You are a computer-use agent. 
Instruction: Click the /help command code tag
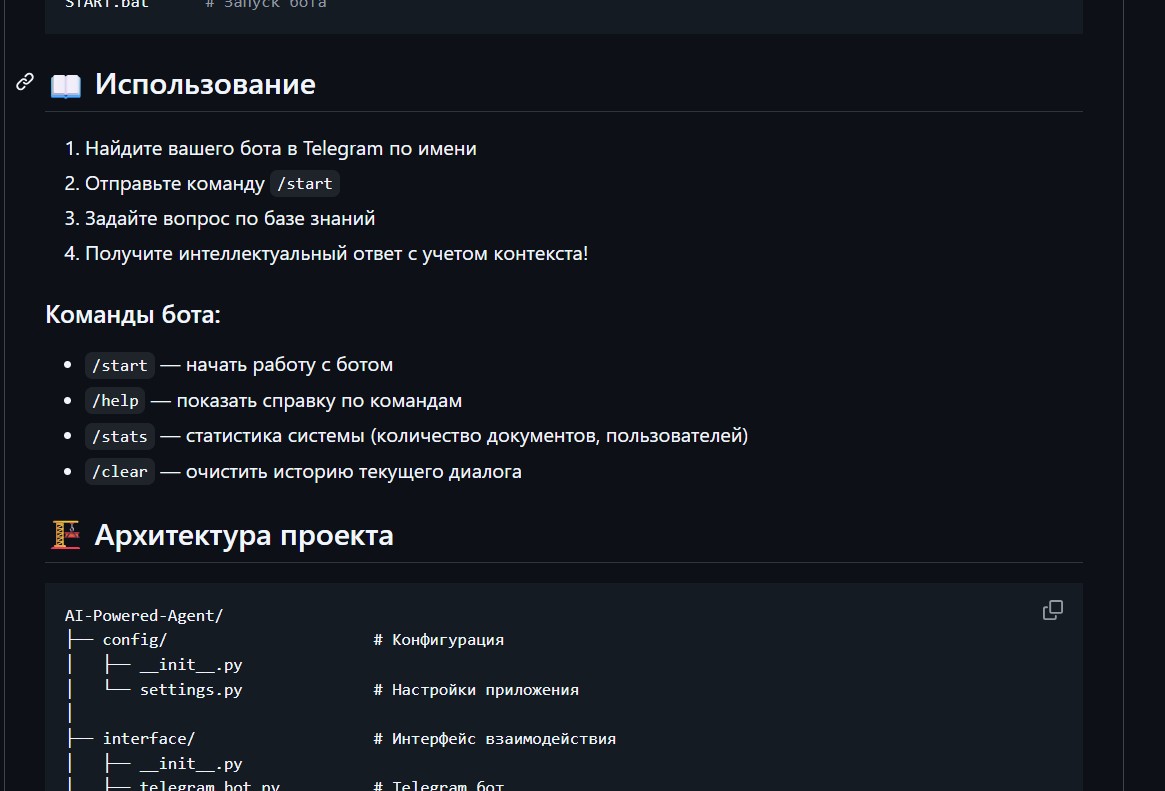click(115, 401)
